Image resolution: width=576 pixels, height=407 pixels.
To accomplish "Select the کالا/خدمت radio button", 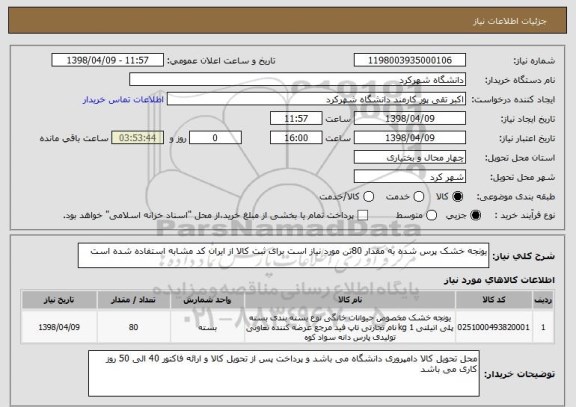I will click(x=368, y=197).
